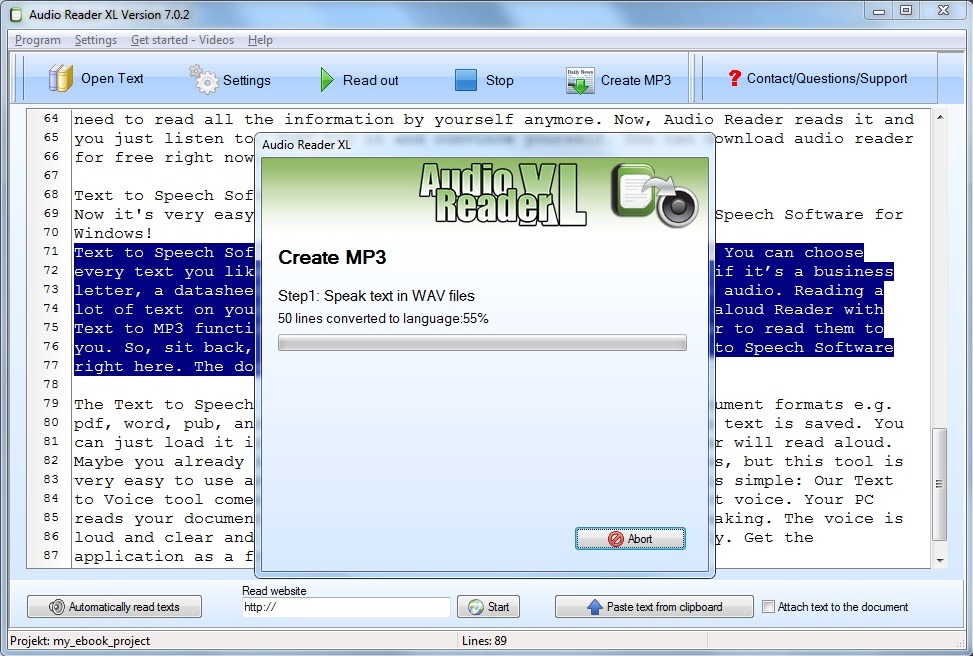Enable Attach text to the document checkbox
The height and width of the screenshot is (656, 973).
(x=768, y=607)
